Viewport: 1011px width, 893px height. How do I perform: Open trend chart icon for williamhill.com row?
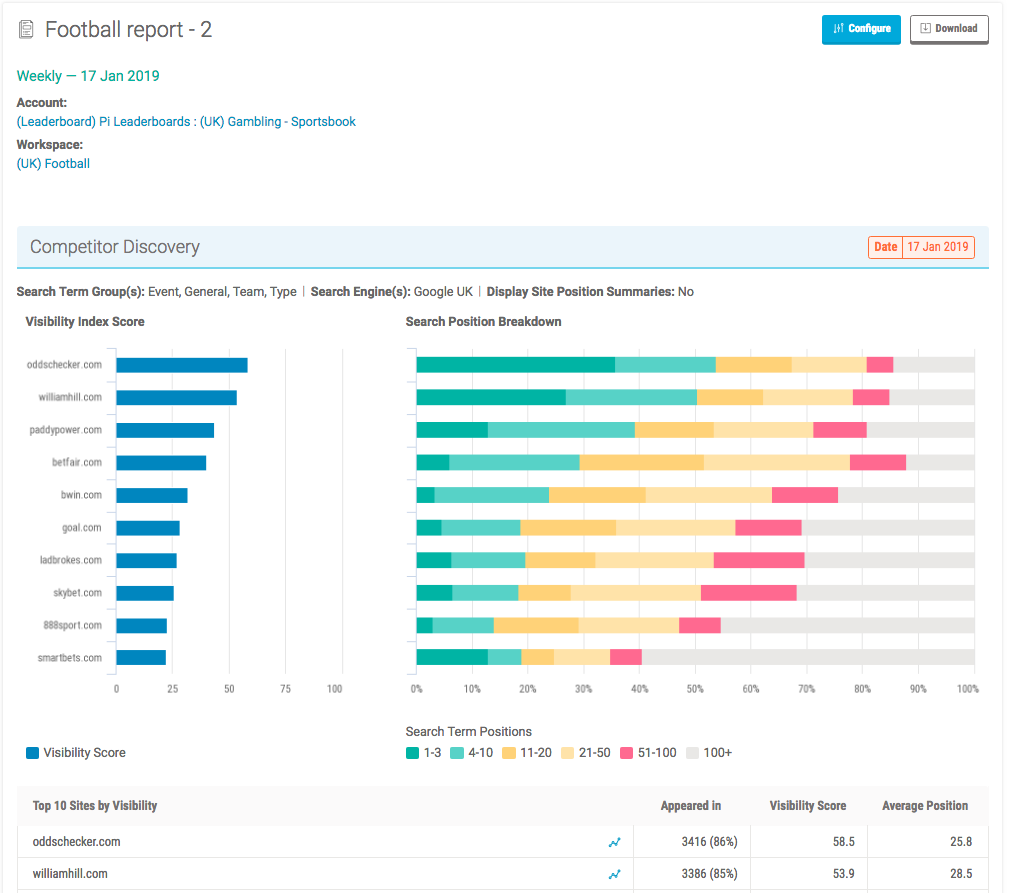[x=614, y=874]
